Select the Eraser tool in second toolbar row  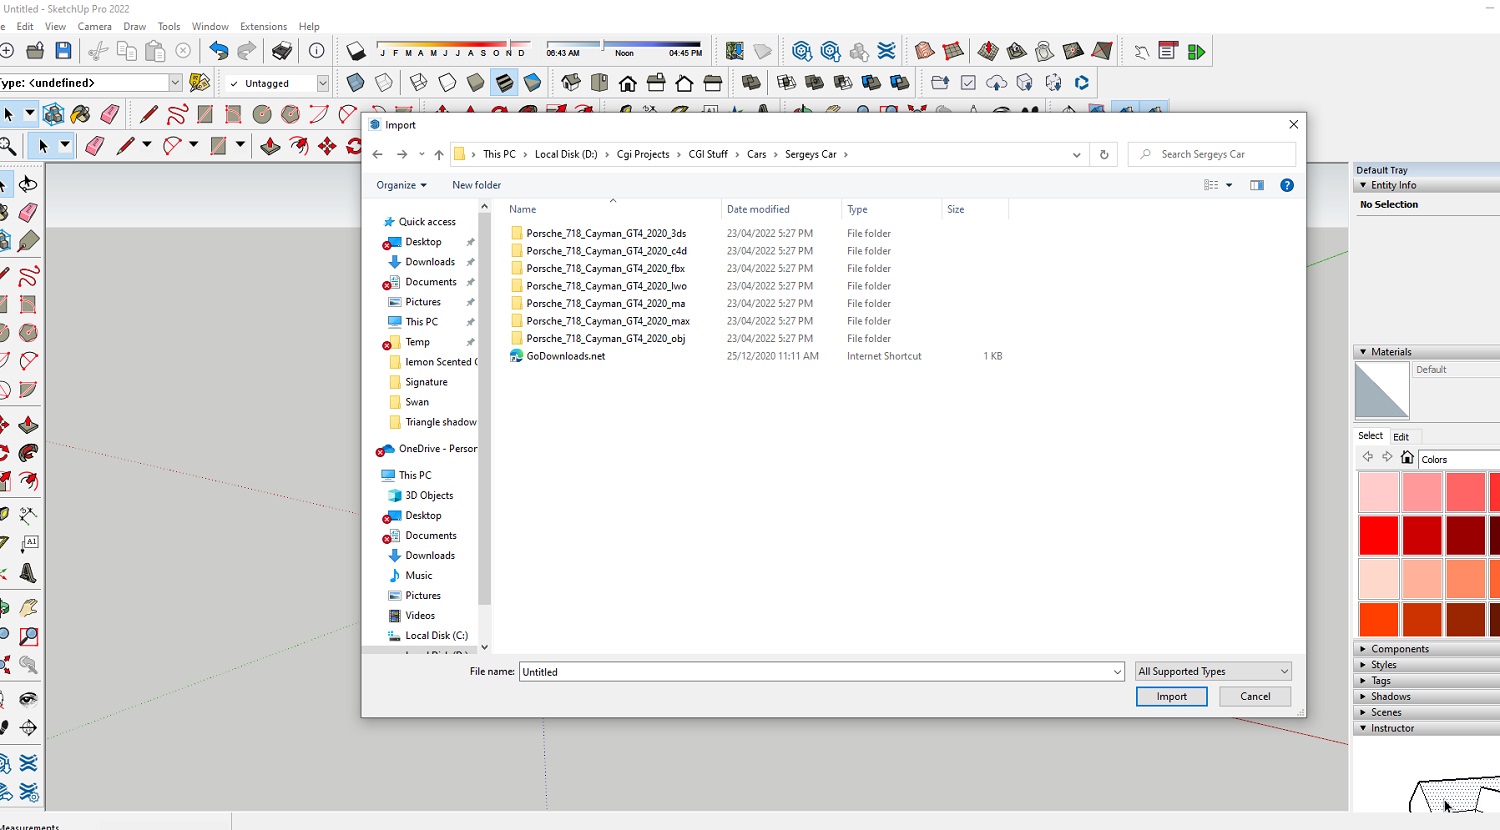(x=95, y=146)
